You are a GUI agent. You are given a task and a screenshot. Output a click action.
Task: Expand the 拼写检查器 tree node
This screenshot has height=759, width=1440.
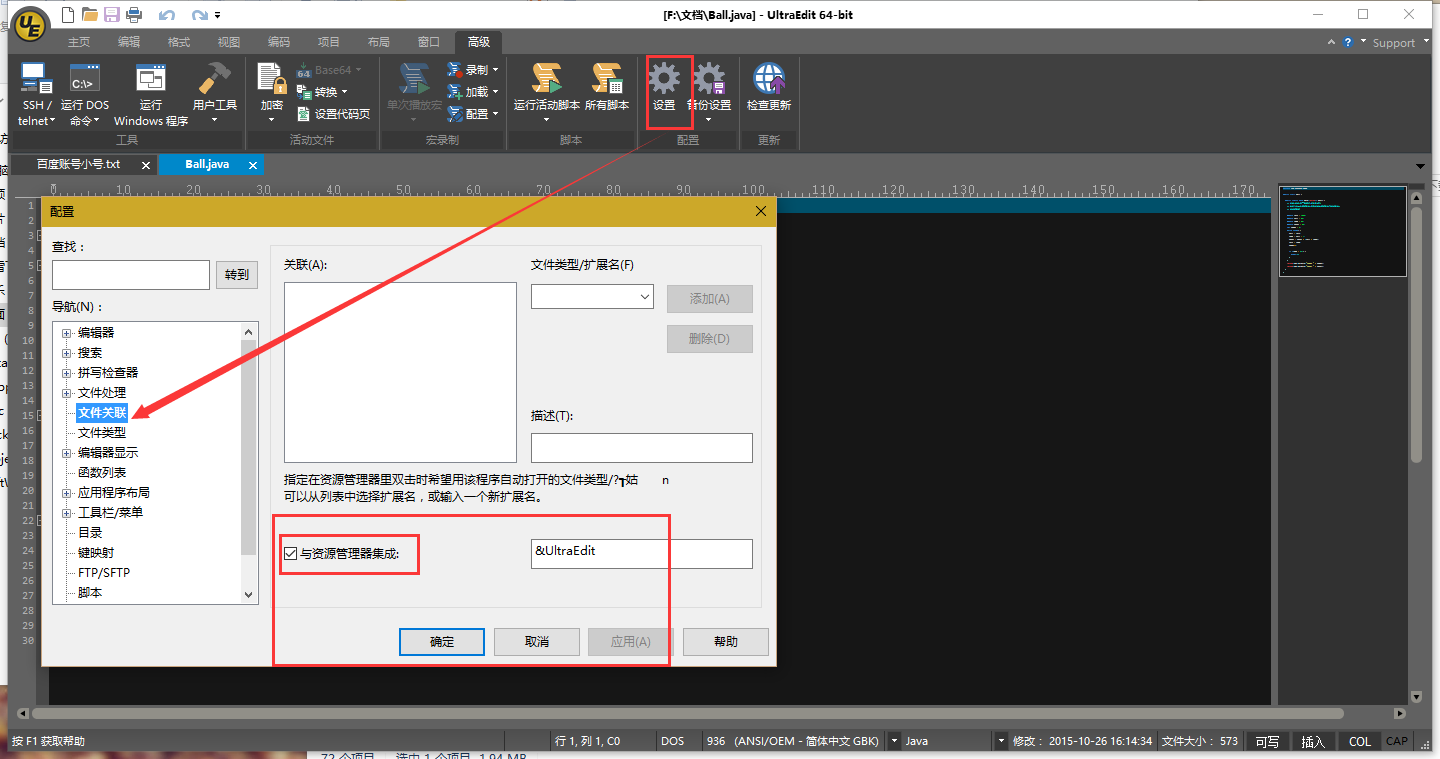click(67, 373)
